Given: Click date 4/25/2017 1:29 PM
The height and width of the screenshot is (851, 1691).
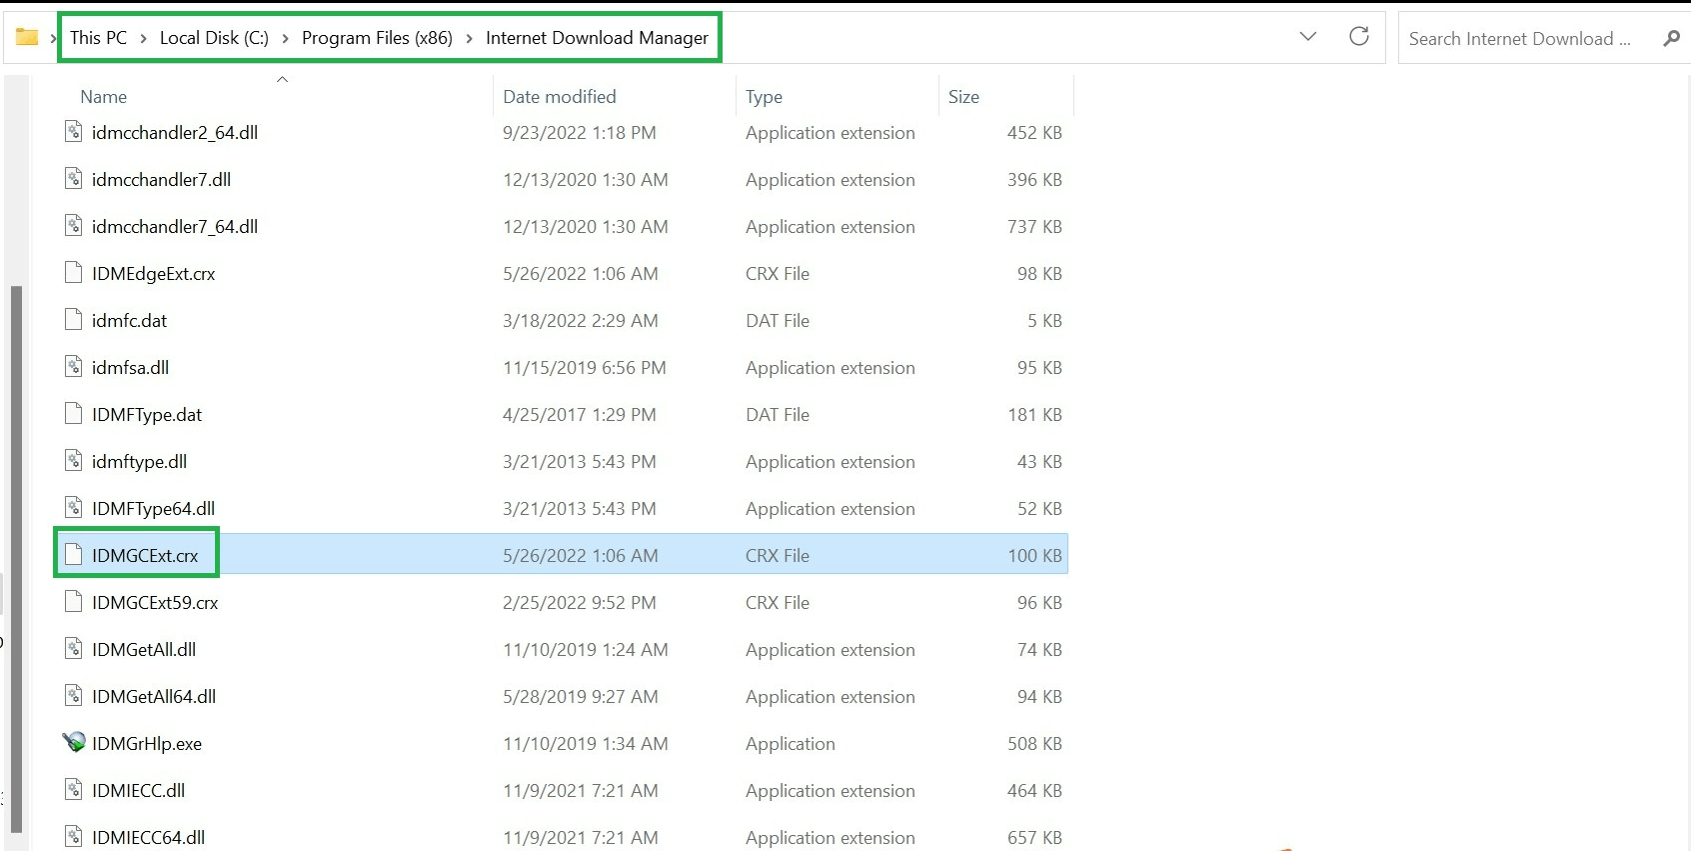Looking at the screenshot, I should tap(579, 414).
